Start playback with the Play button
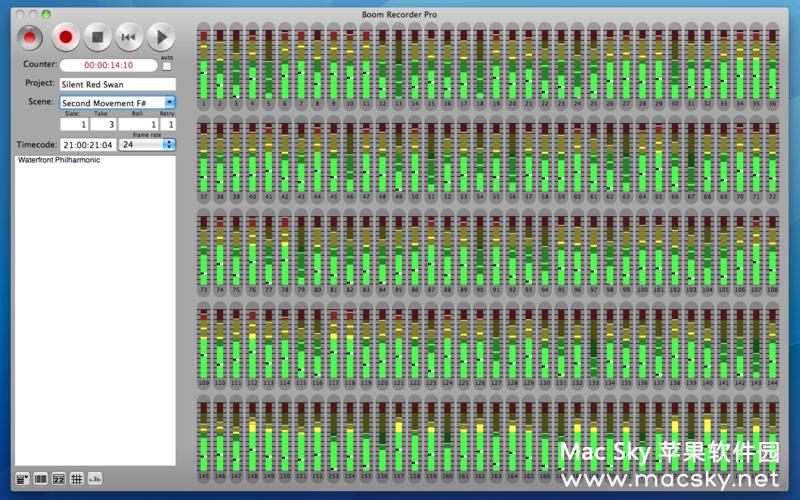The image size is (800, 500). pyautogui.click(x=161, y=37)
